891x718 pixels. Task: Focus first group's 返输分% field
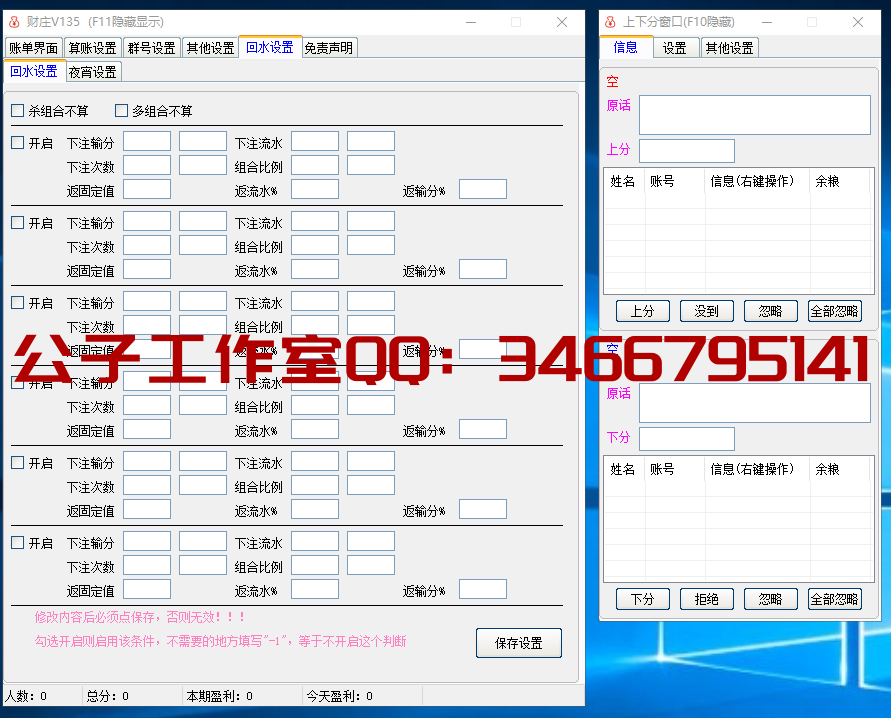pos(483,189)
